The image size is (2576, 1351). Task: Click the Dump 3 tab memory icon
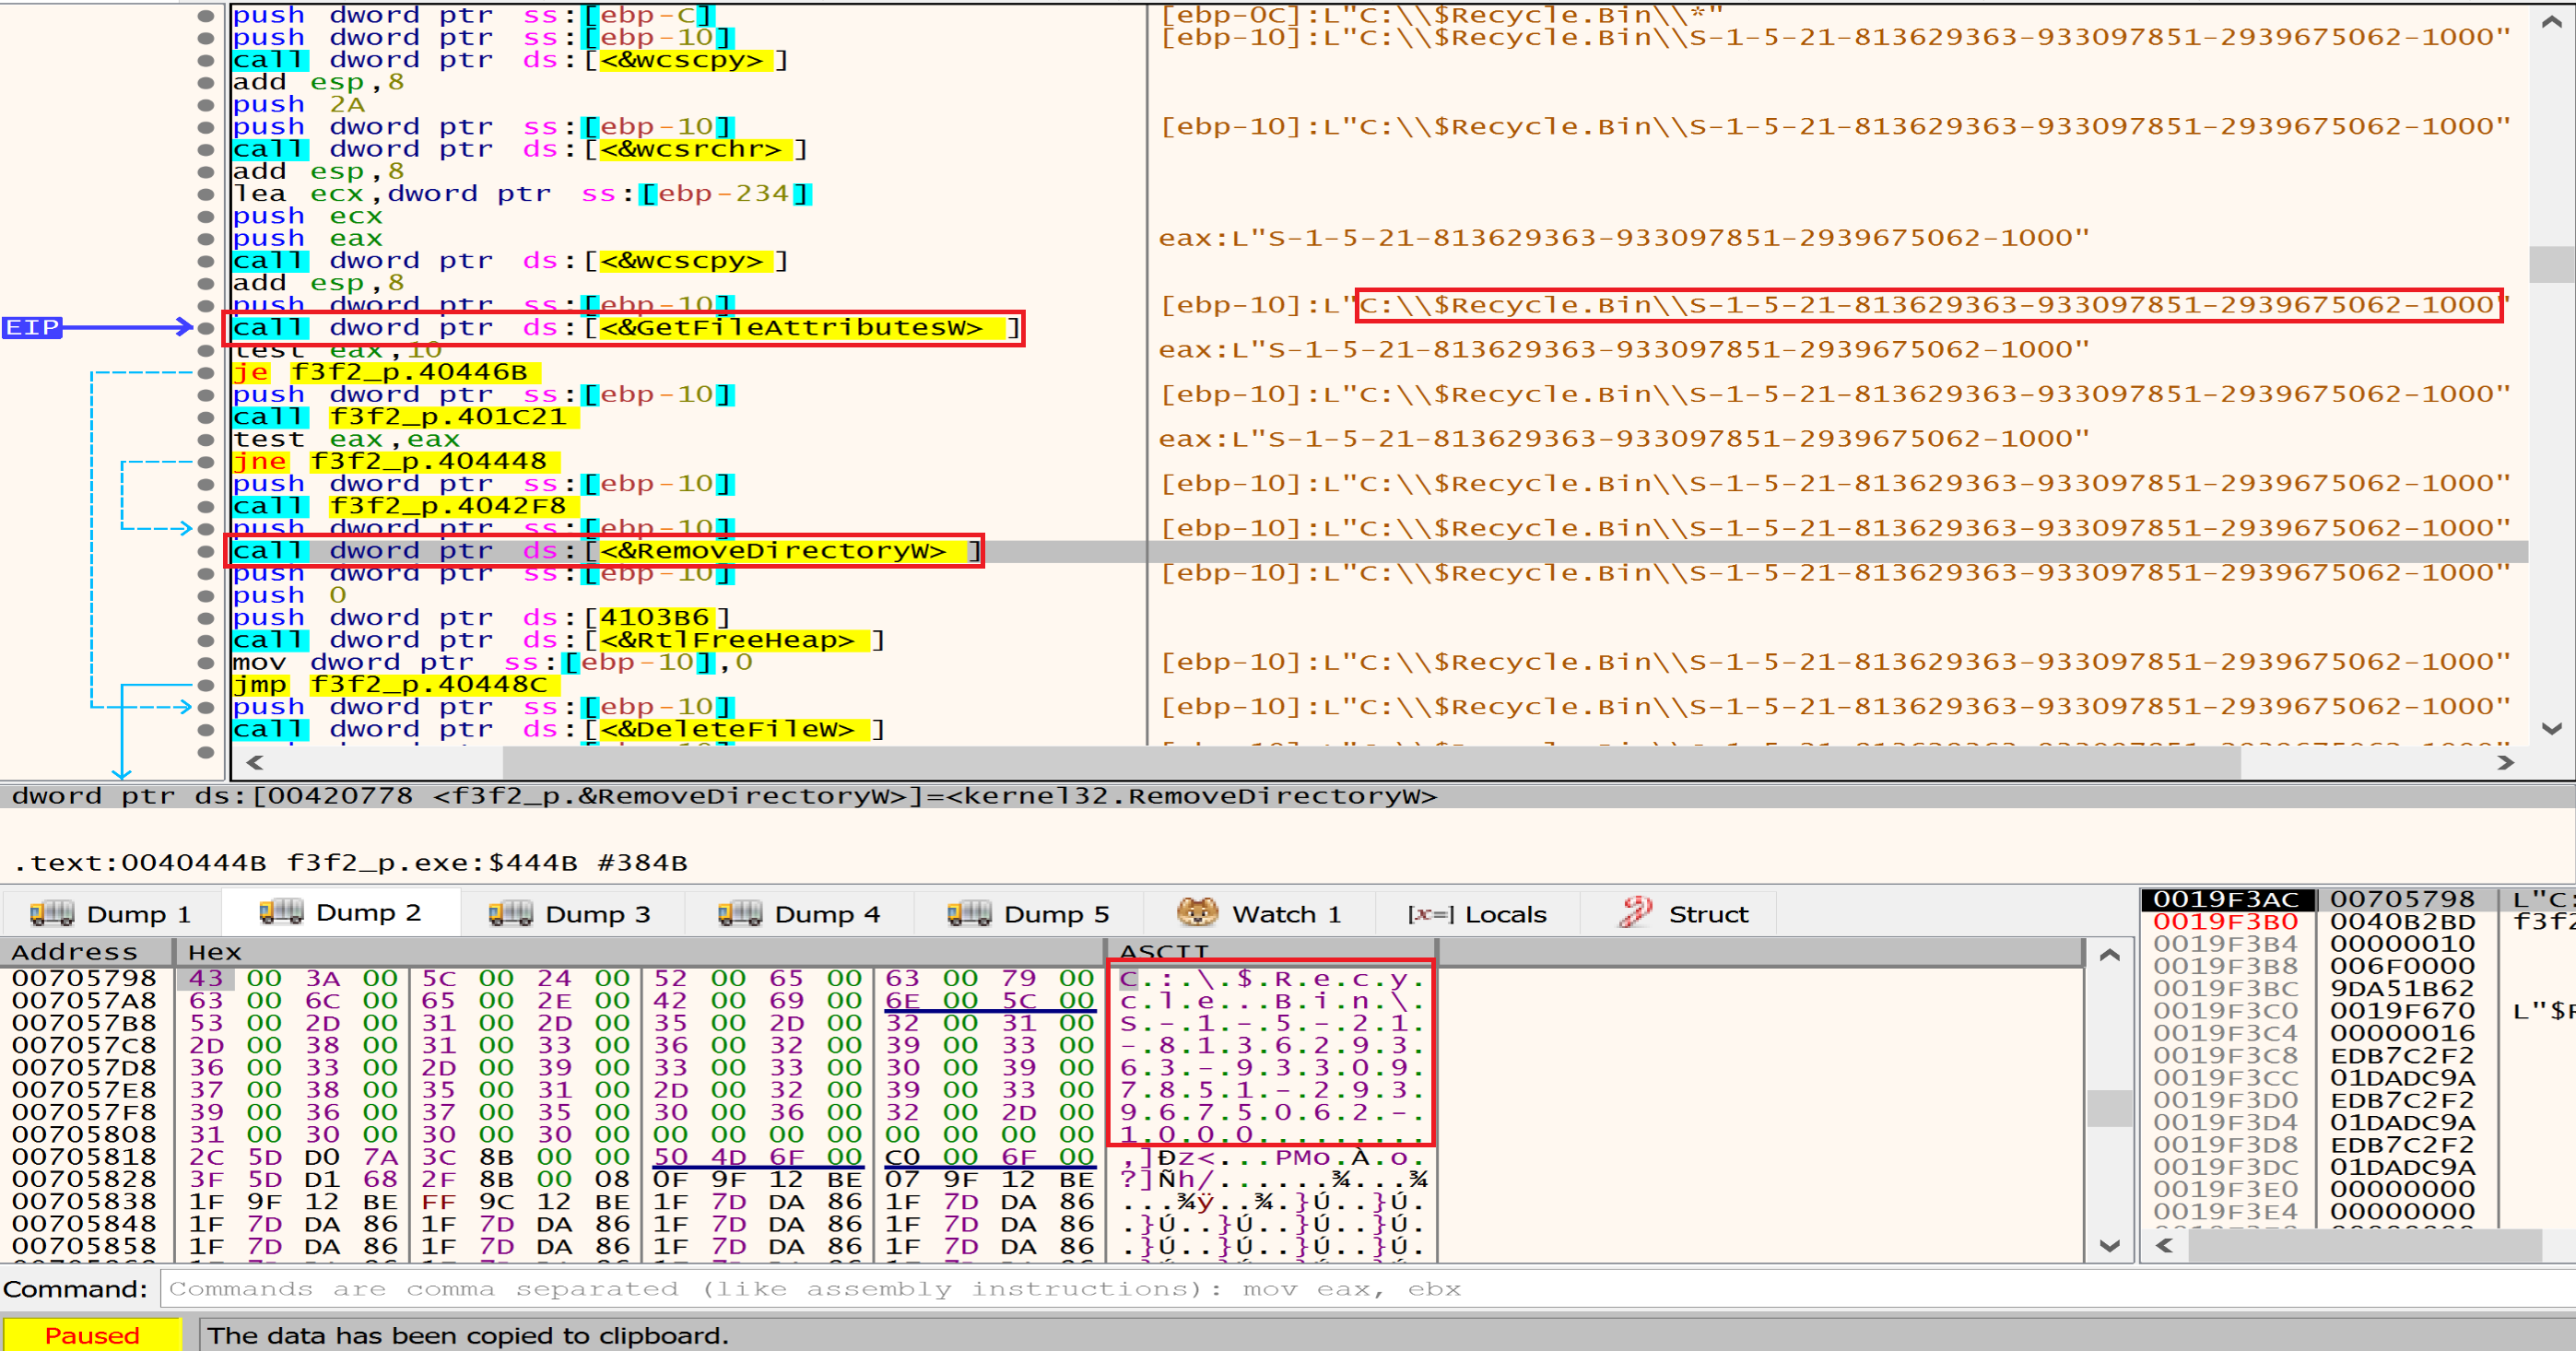tap(510, 913)
